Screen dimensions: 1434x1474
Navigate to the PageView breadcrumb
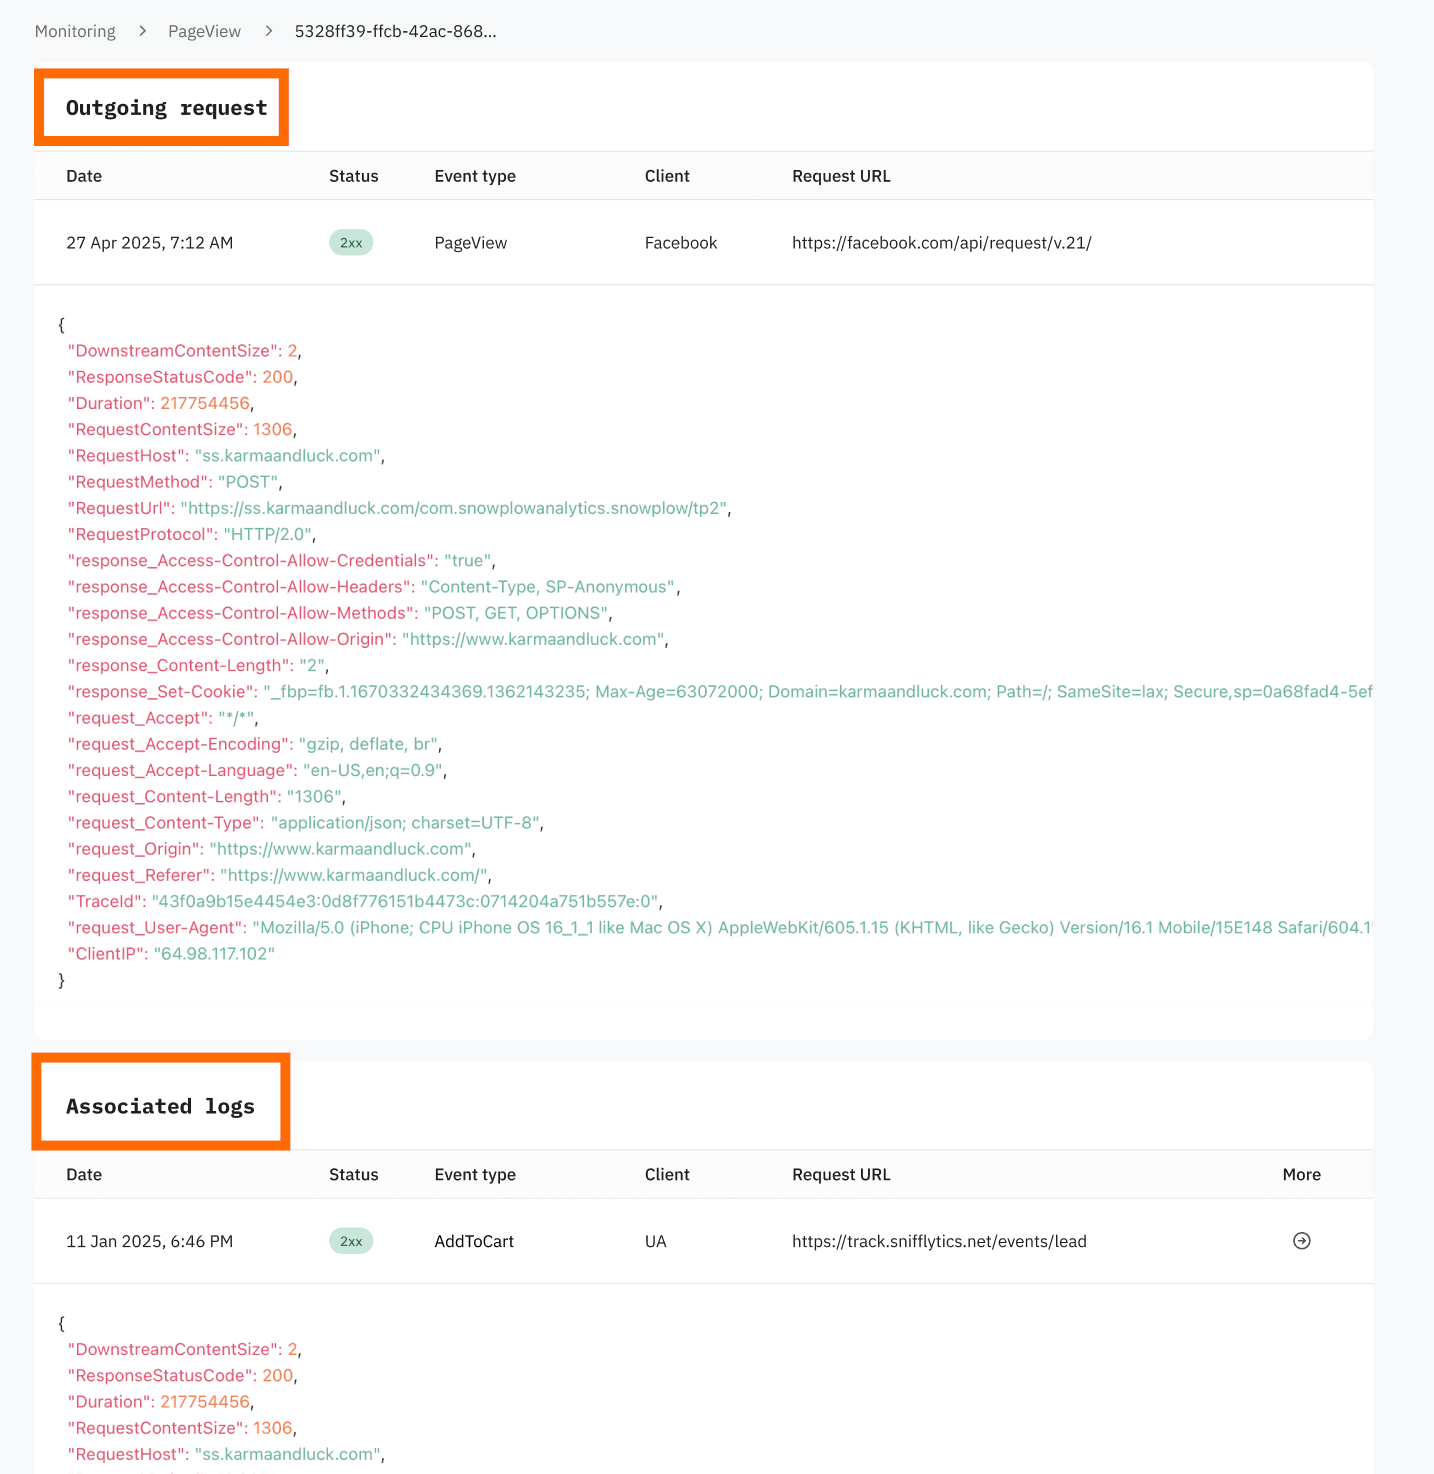[x=204, y=31]
